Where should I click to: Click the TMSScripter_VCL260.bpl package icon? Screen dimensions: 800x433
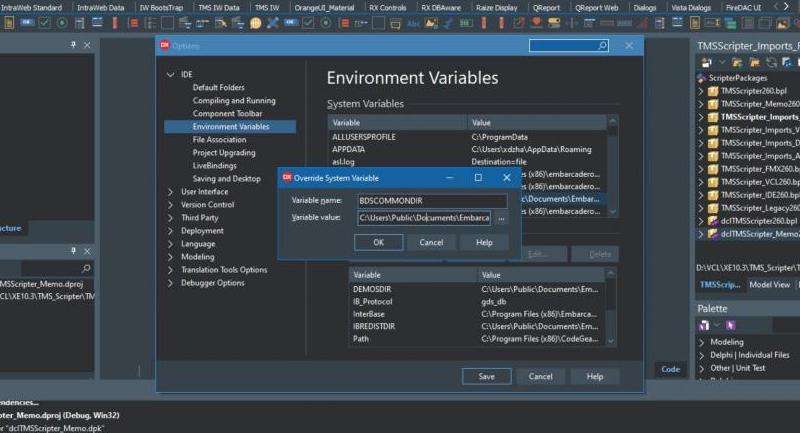tap(713, 181)
